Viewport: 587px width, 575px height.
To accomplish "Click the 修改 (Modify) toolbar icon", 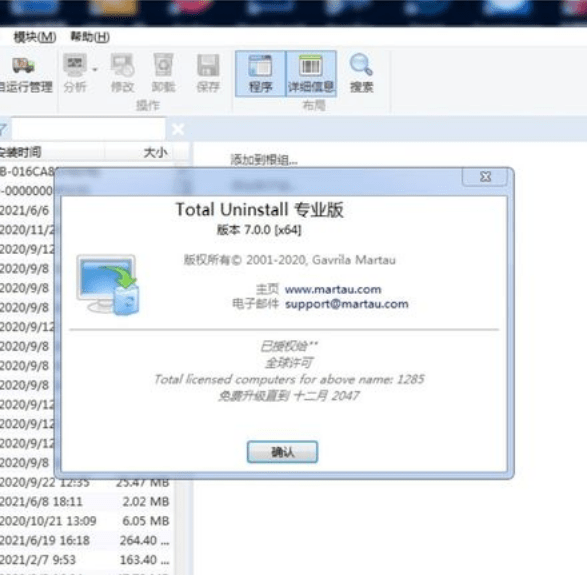I will (x=122, y=73).
